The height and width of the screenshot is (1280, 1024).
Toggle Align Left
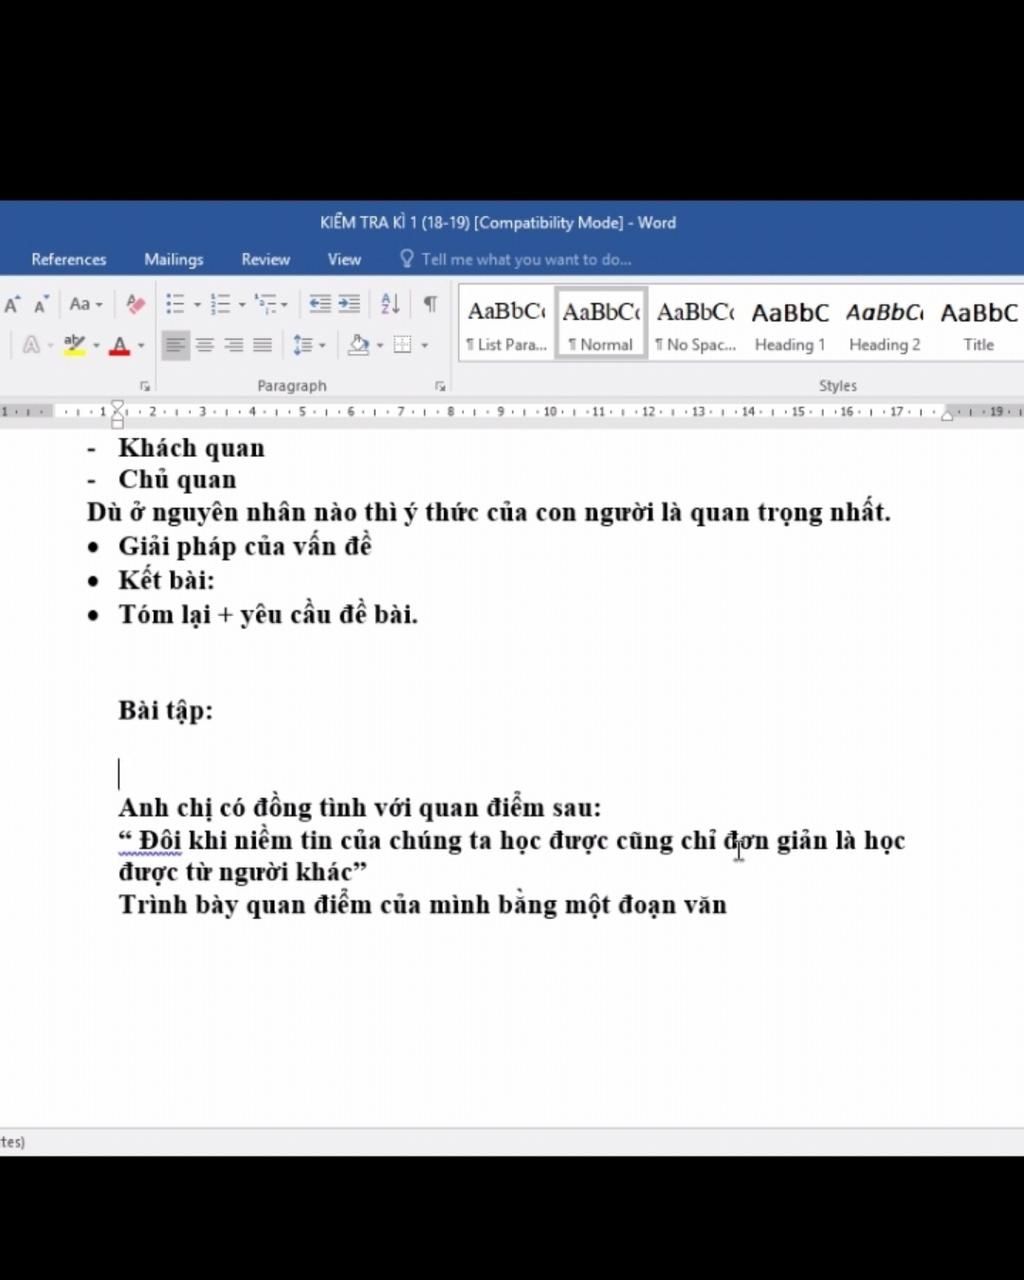pos(175,345)
